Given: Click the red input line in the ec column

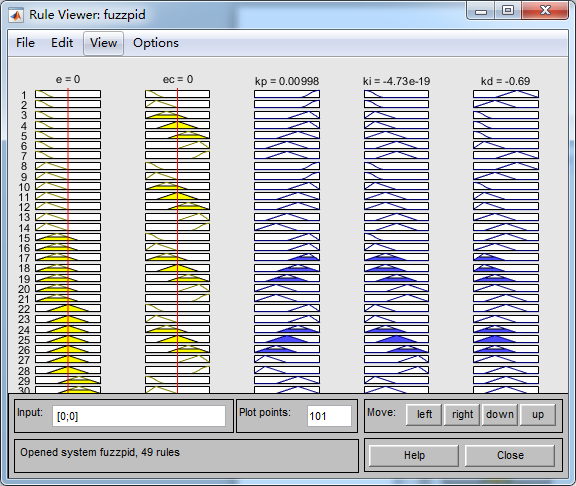Looking at the screenshot, I should pyautogui.click(x=177, y=241).
